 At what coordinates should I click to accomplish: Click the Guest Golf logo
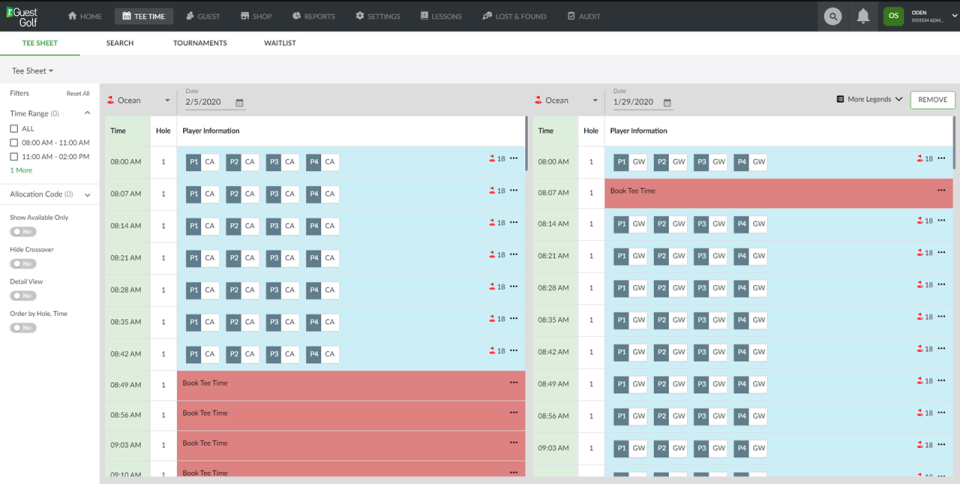coord(21,16)
